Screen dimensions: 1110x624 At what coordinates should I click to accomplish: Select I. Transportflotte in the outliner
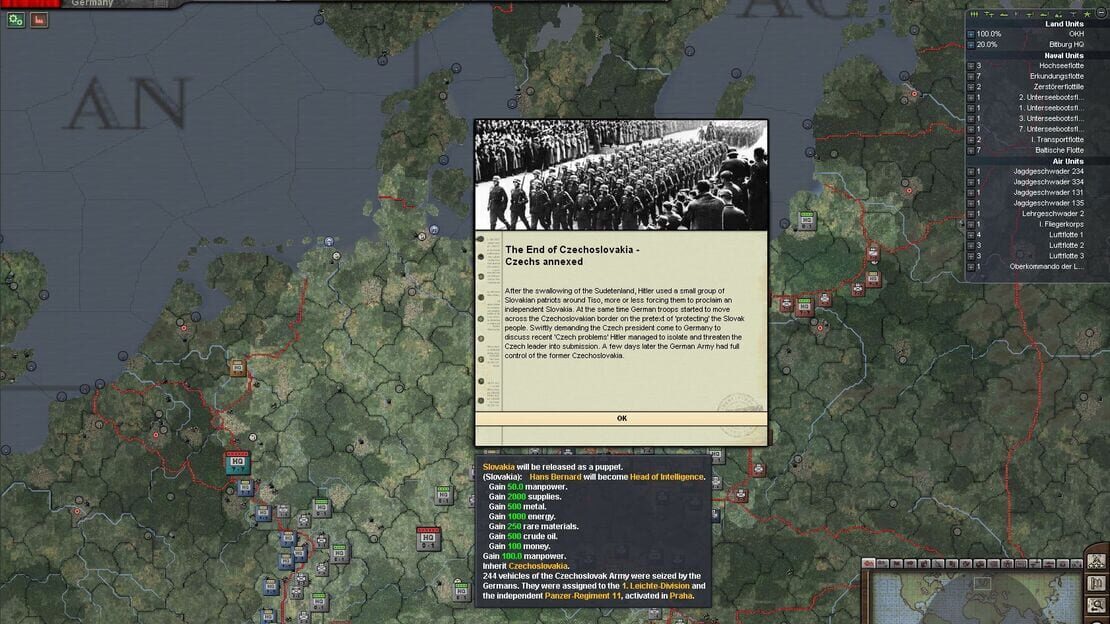point(1058,140)
